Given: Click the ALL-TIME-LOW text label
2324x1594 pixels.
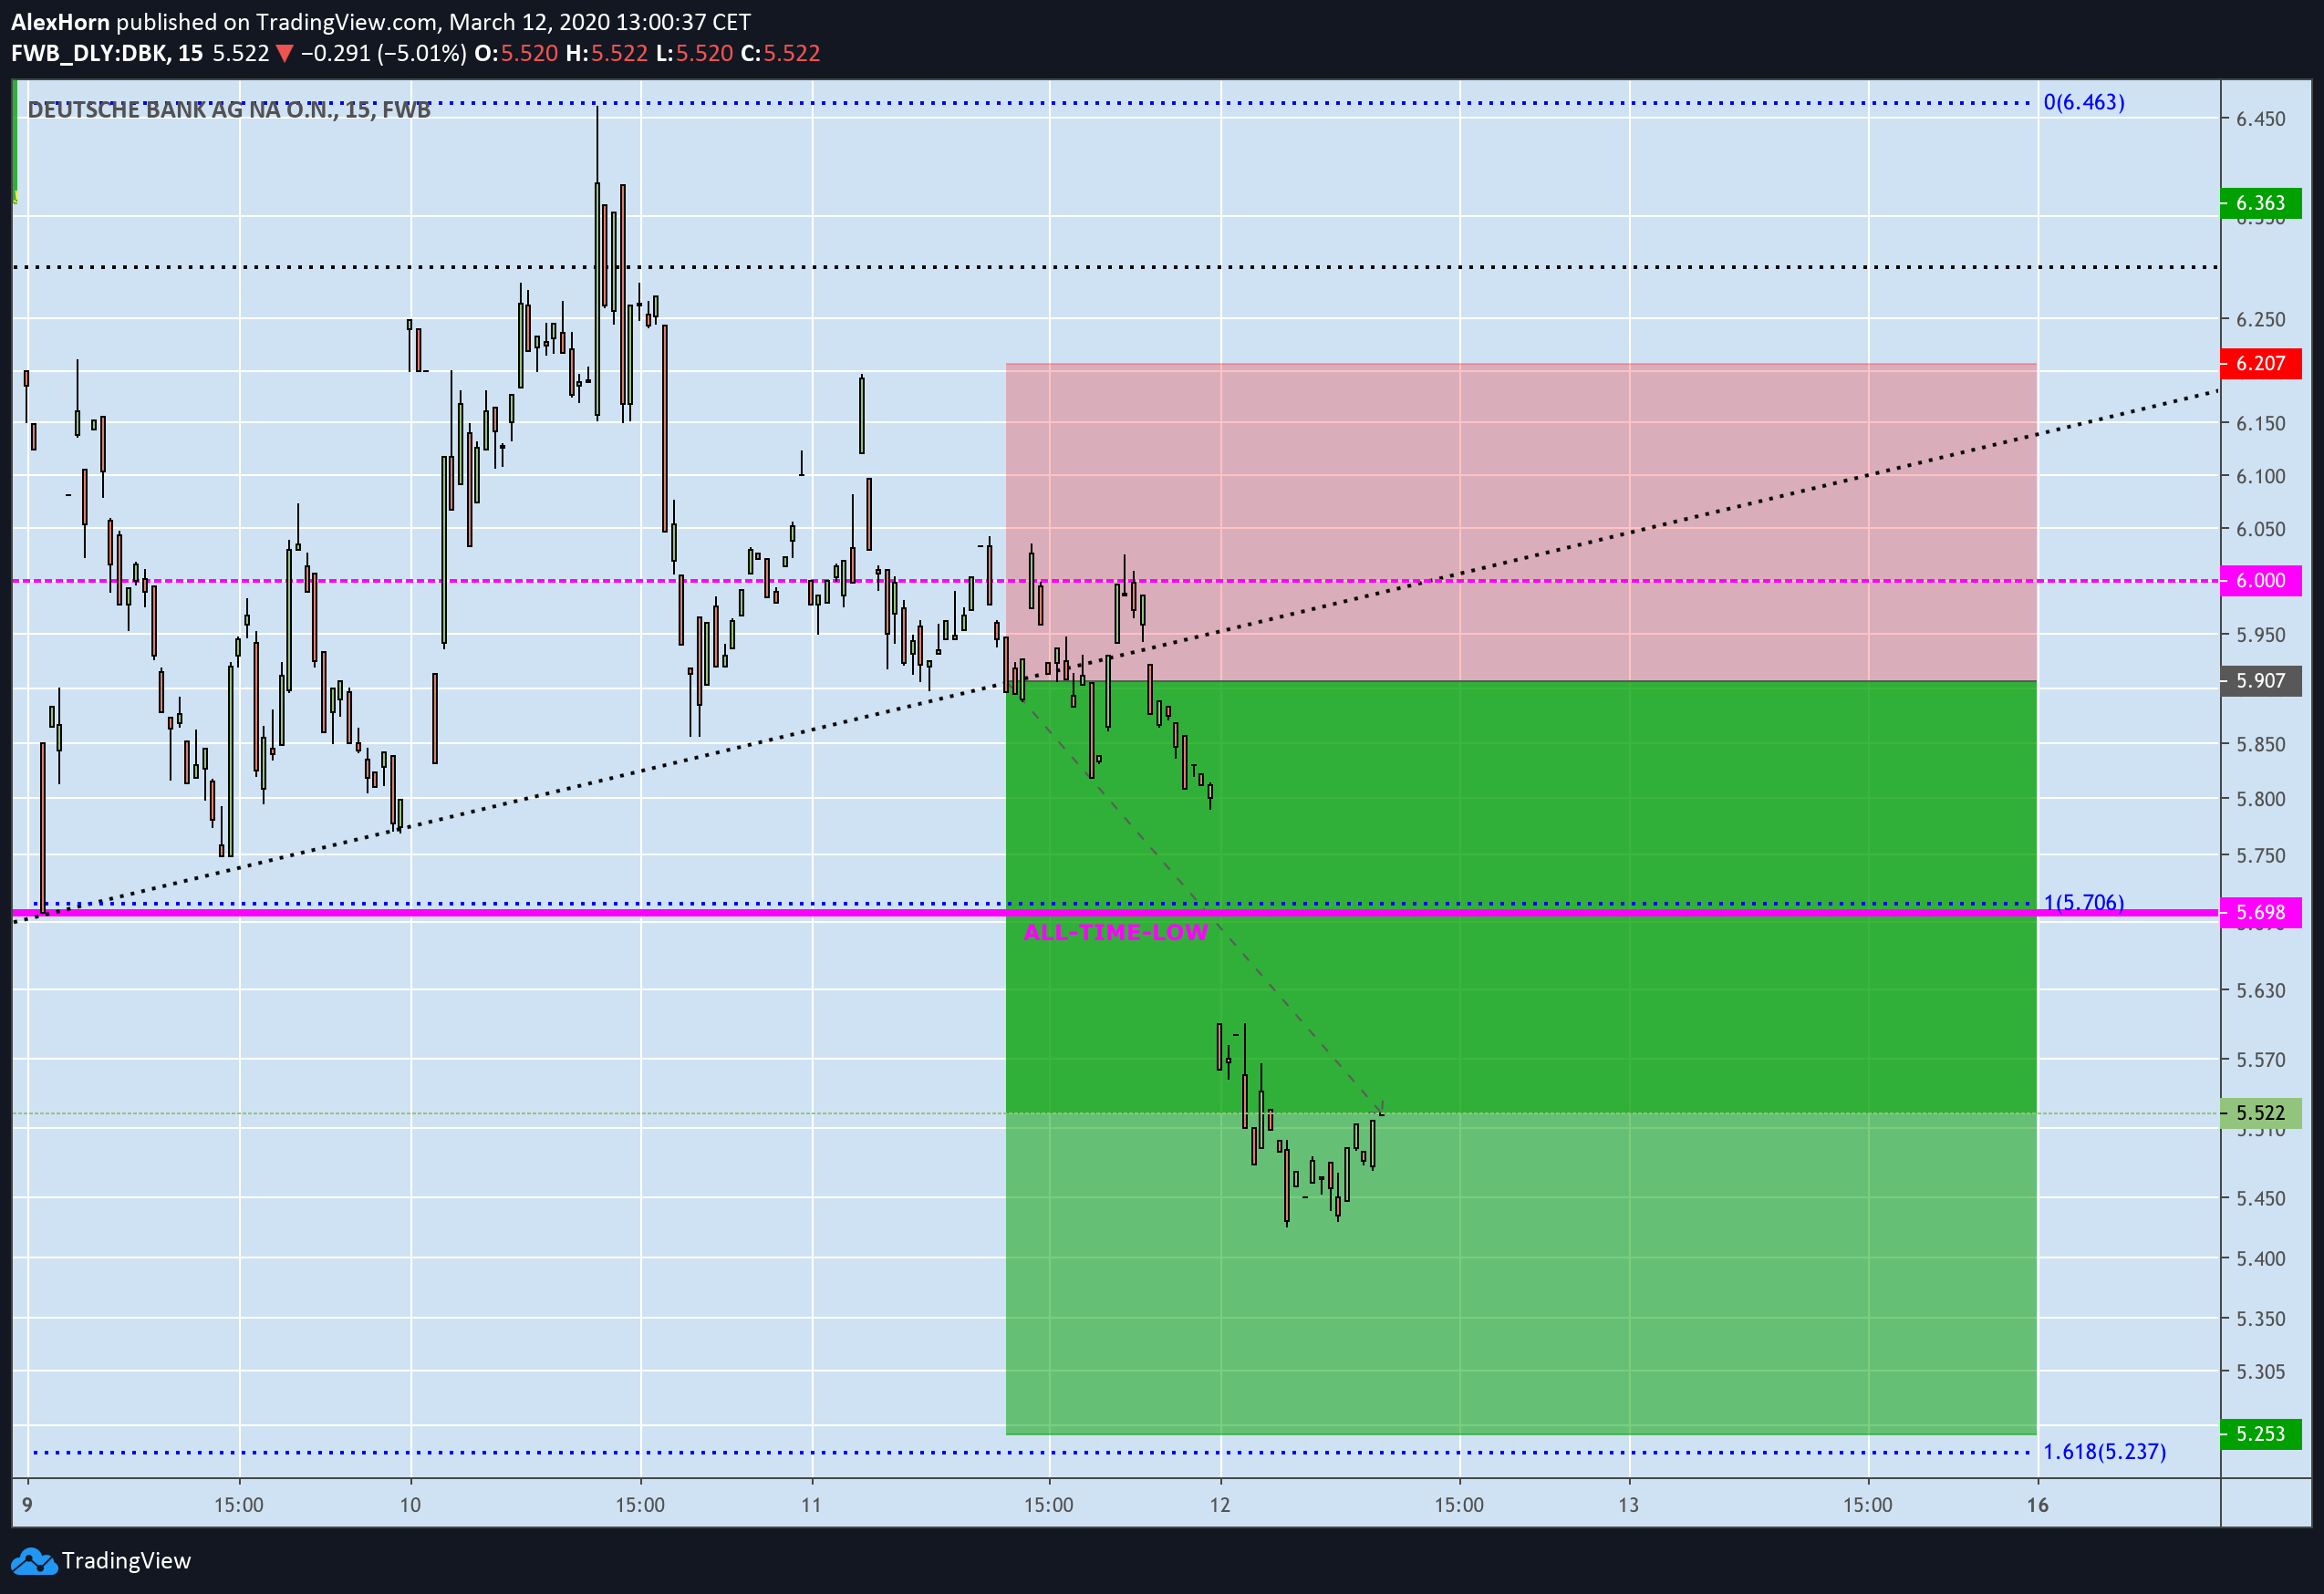Looking at the screenshot, I should tap(1116, 932).
